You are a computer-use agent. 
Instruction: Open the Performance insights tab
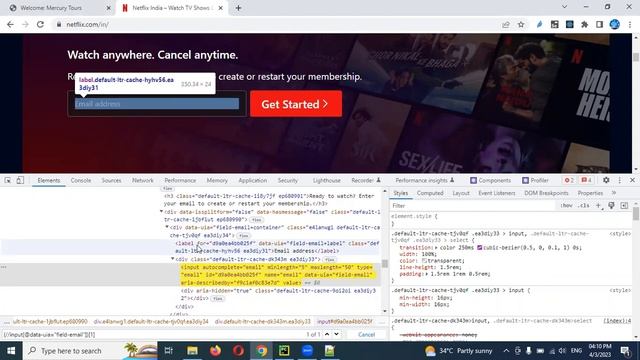point(424,180)
